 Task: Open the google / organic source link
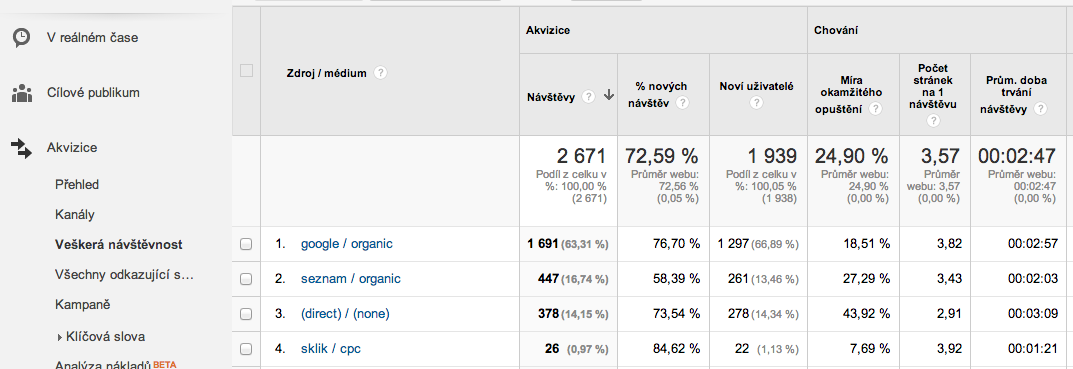347,244
